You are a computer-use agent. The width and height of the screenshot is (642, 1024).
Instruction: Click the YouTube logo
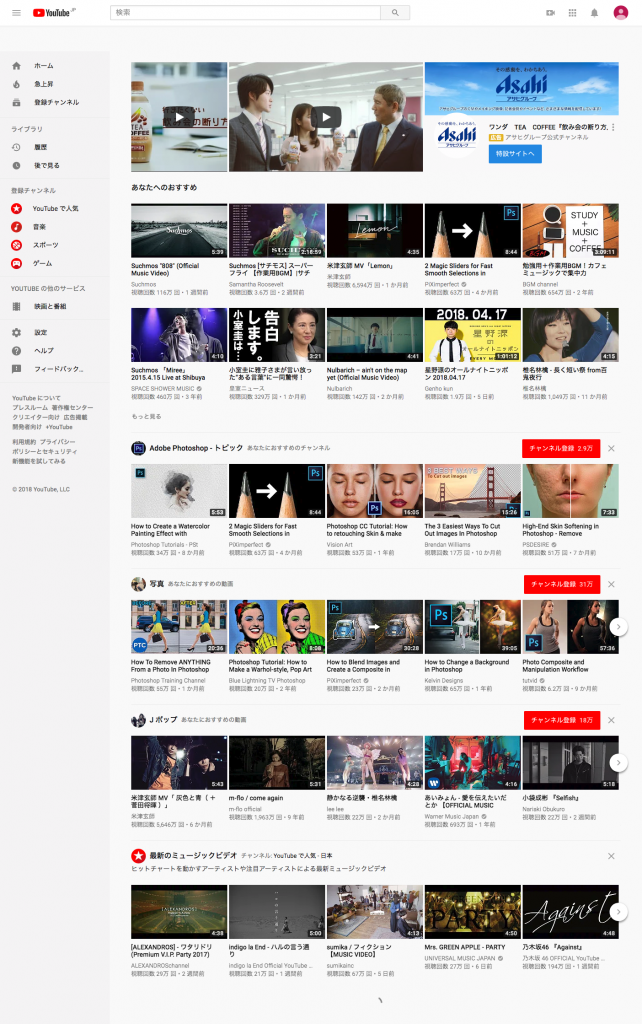pos(52,13)
